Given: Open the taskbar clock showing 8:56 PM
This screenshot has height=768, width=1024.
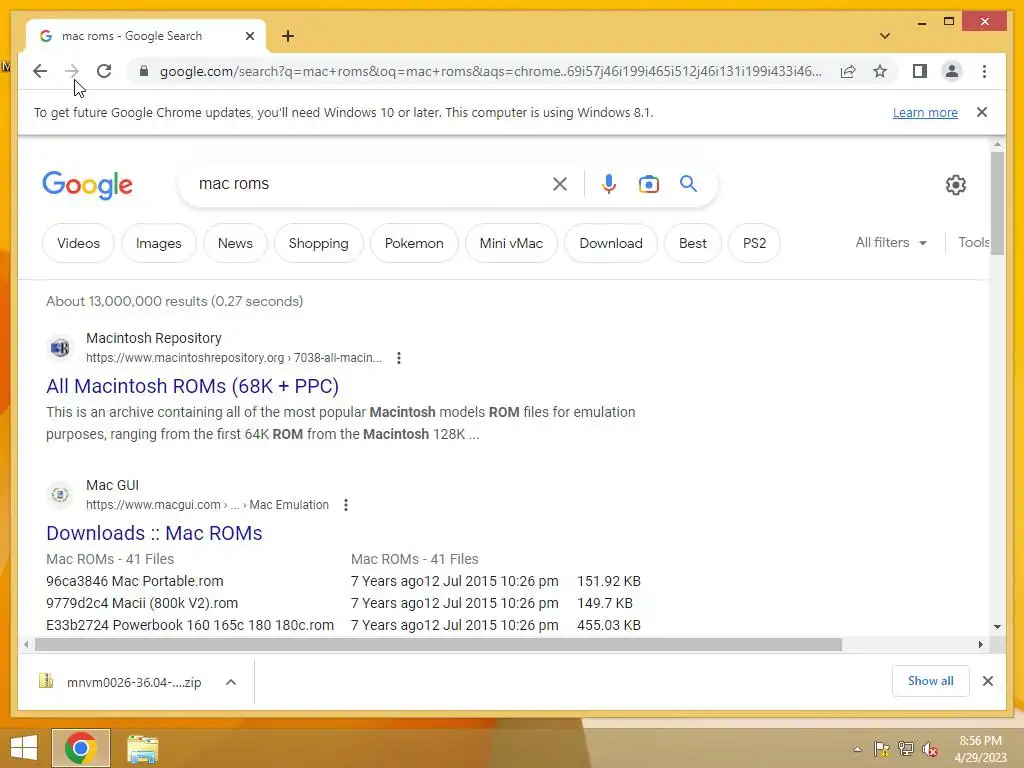Looking at the screenshot, I should [x=980, y=749].
